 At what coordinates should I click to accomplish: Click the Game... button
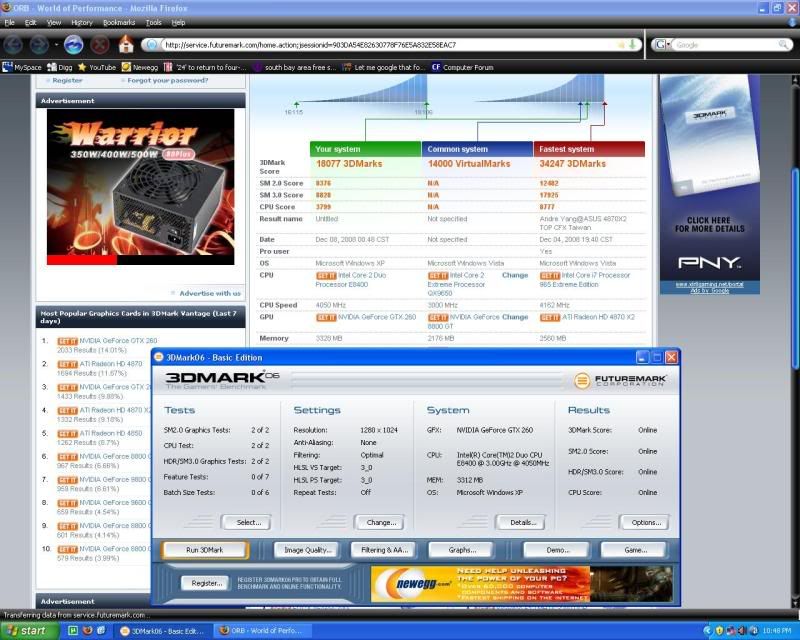[635, 550]
